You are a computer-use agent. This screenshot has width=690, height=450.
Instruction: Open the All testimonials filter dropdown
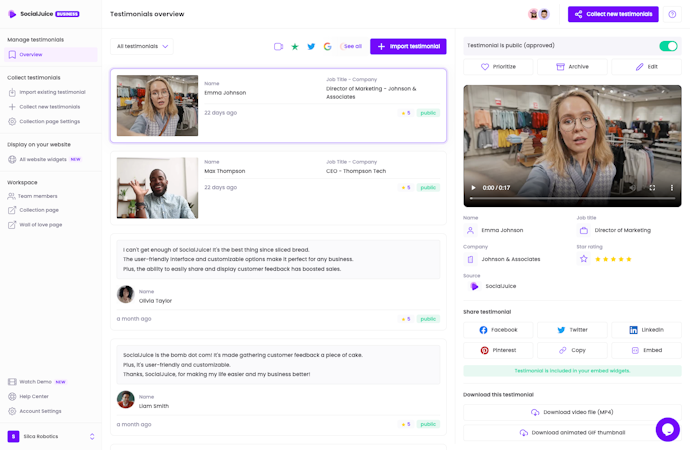[142, 46]
